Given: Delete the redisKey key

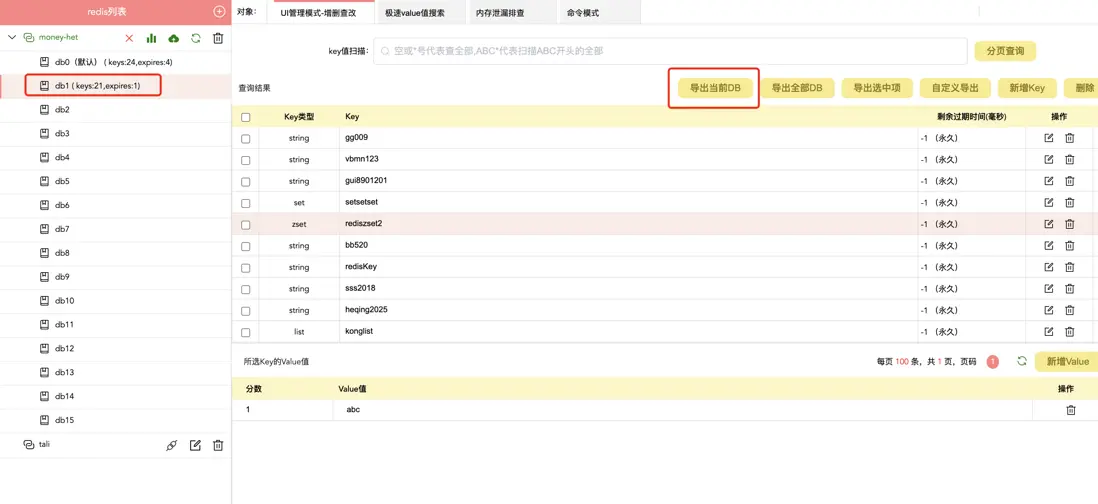Looking at the screenshot, I should (x=1070, y=267).
